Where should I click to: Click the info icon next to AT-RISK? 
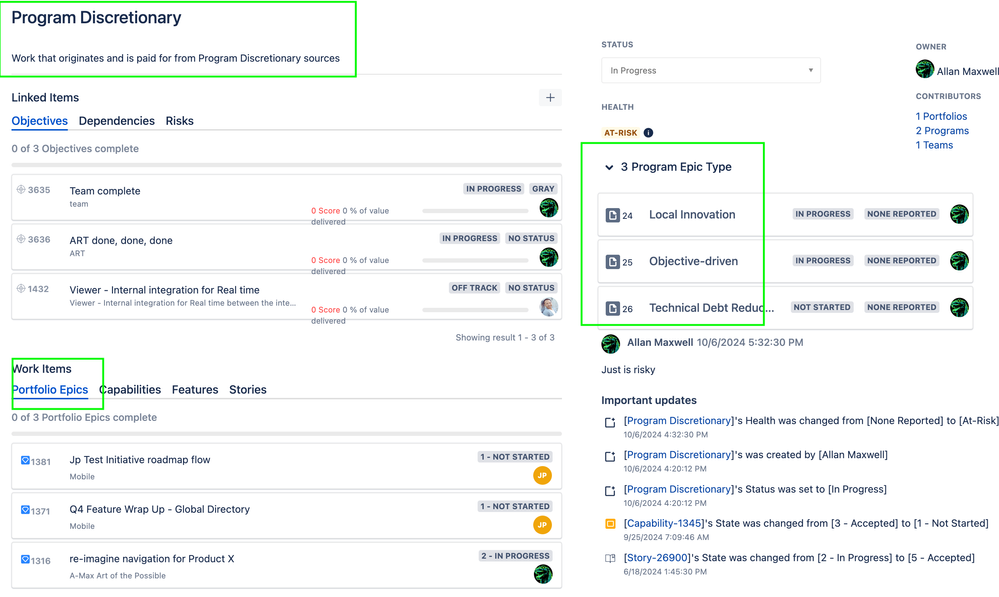point(648,133)
